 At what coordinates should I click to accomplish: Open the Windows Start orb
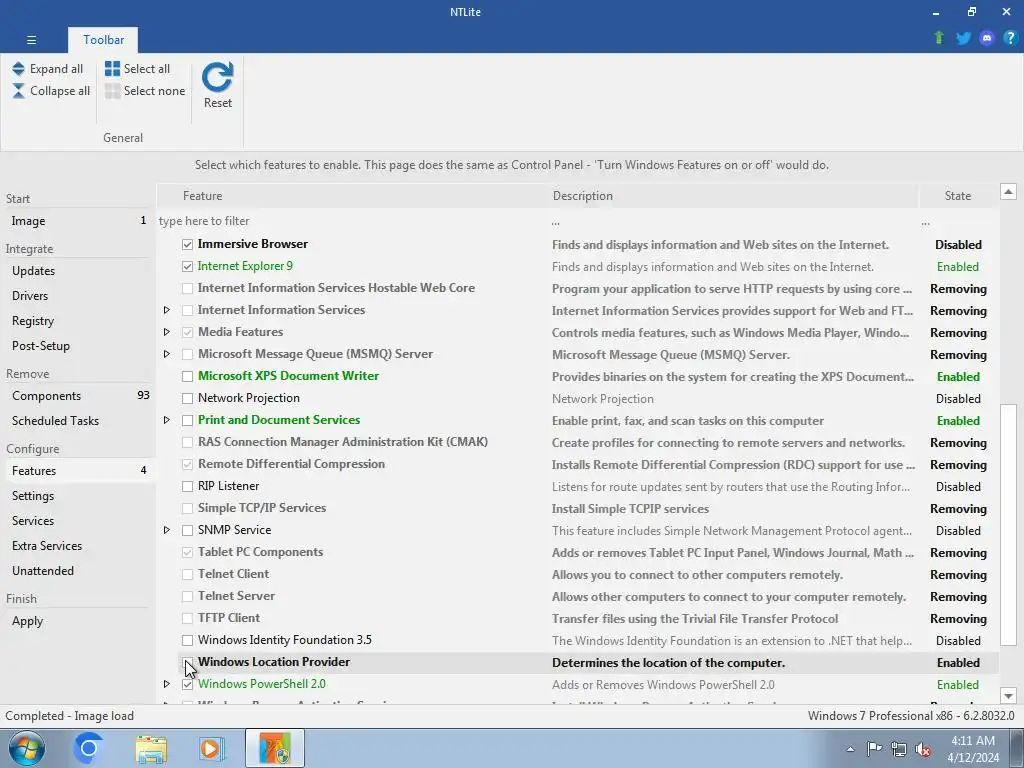pos(26,748)
